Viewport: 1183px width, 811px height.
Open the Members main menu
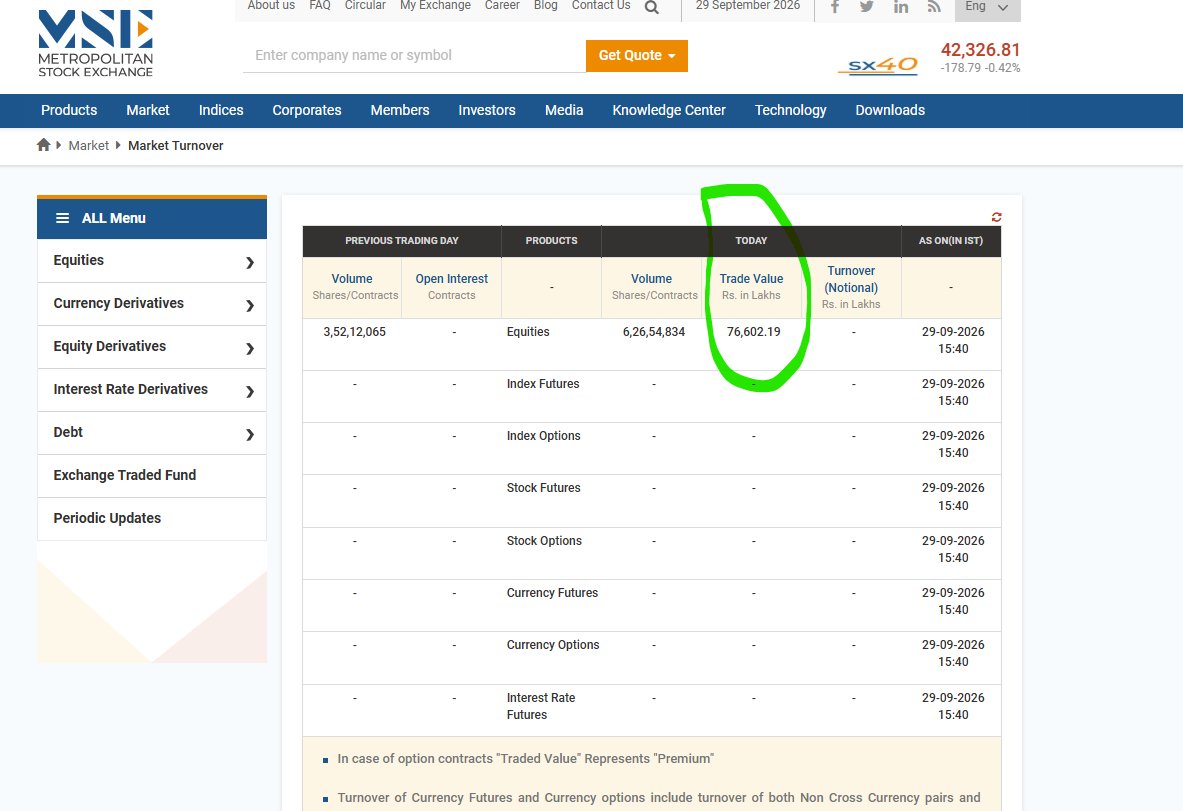click(x=400, y=110)
